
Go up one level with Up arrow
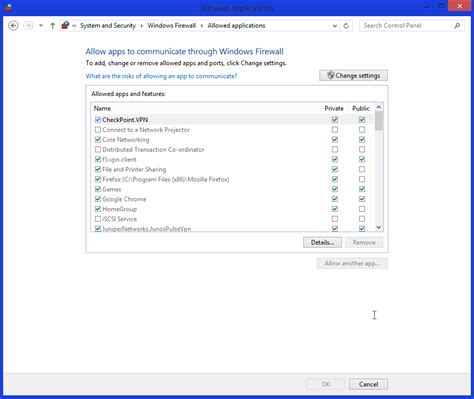[52, 26]
